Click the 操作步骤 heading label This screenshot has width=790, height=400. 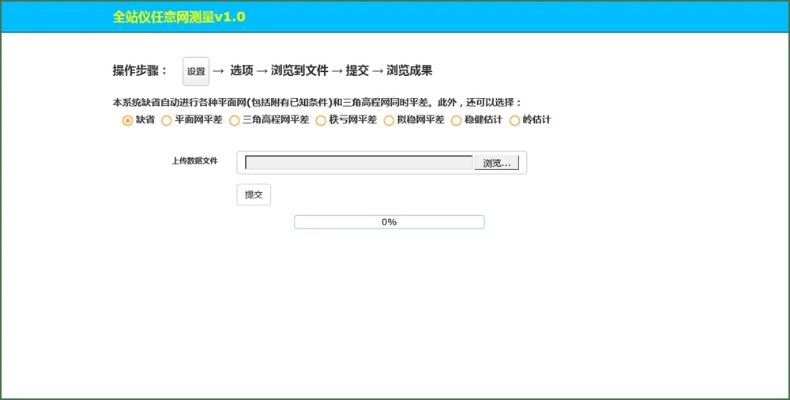[x=140, y=71]
